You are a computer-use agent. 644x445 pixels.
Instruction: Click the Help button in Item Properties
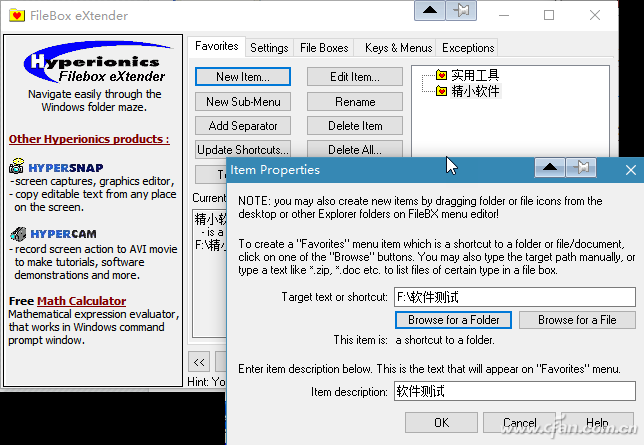click(597, 422)
